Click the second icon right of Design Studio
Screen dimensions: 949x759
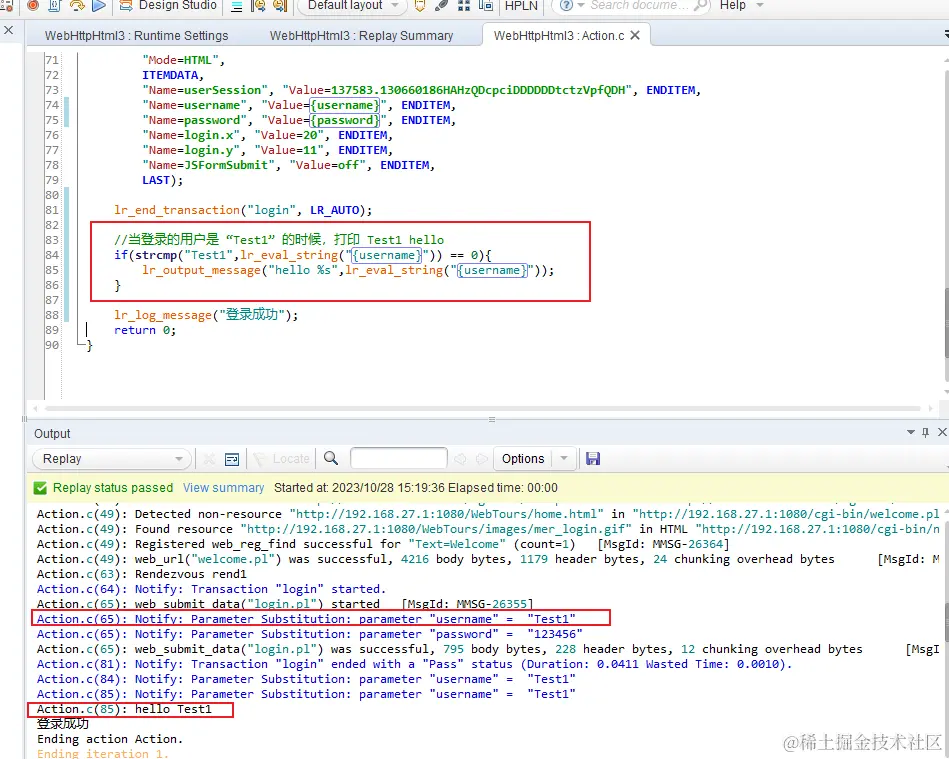click(x=258, y=6)
